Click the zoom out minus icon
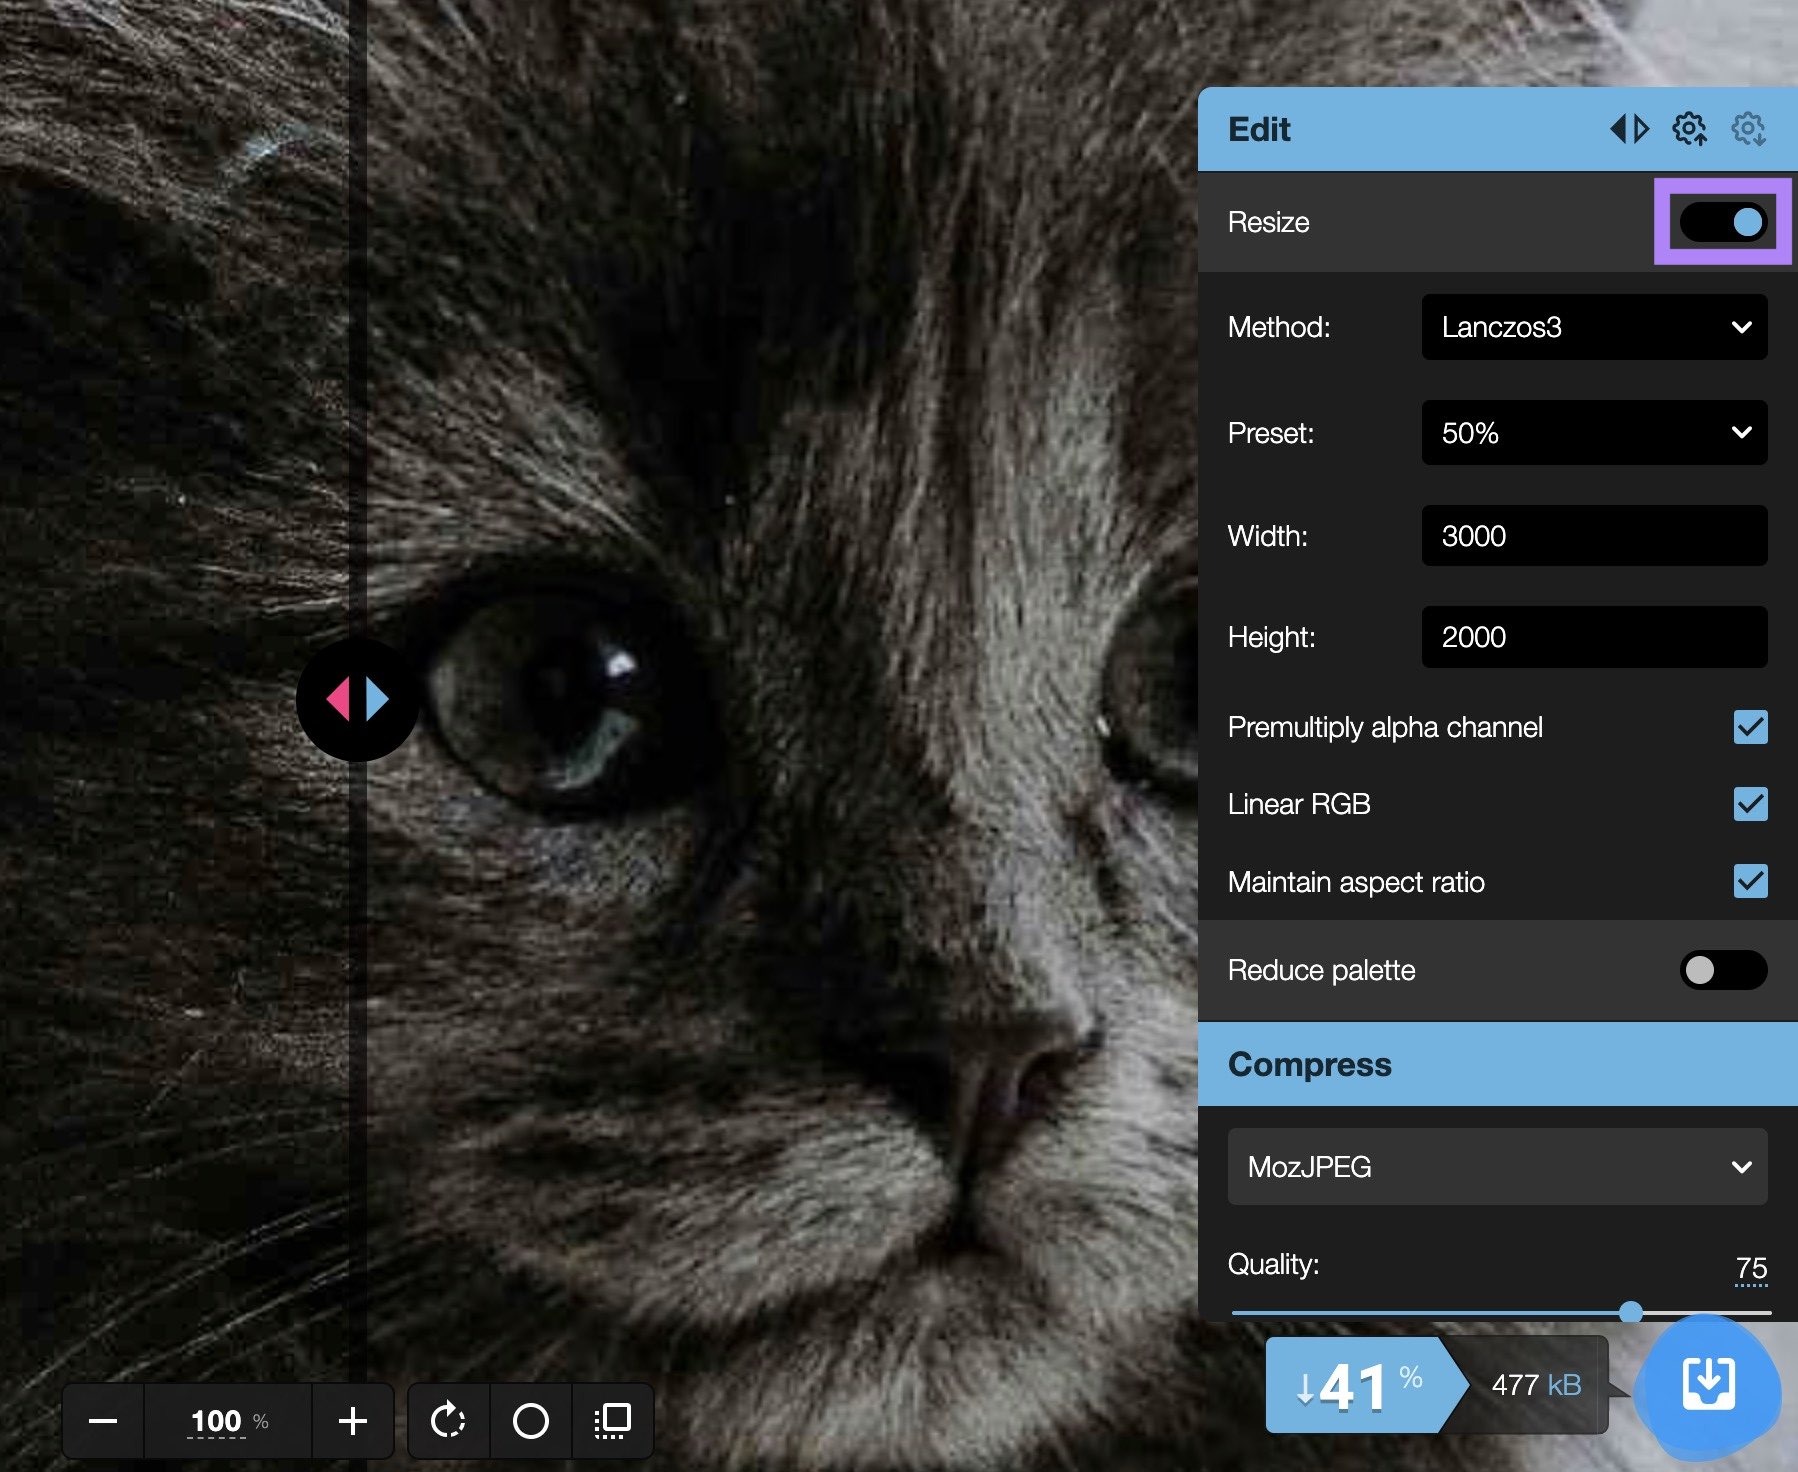The height and width of the screenshot is (1472, 1798). coord(103,1421)
